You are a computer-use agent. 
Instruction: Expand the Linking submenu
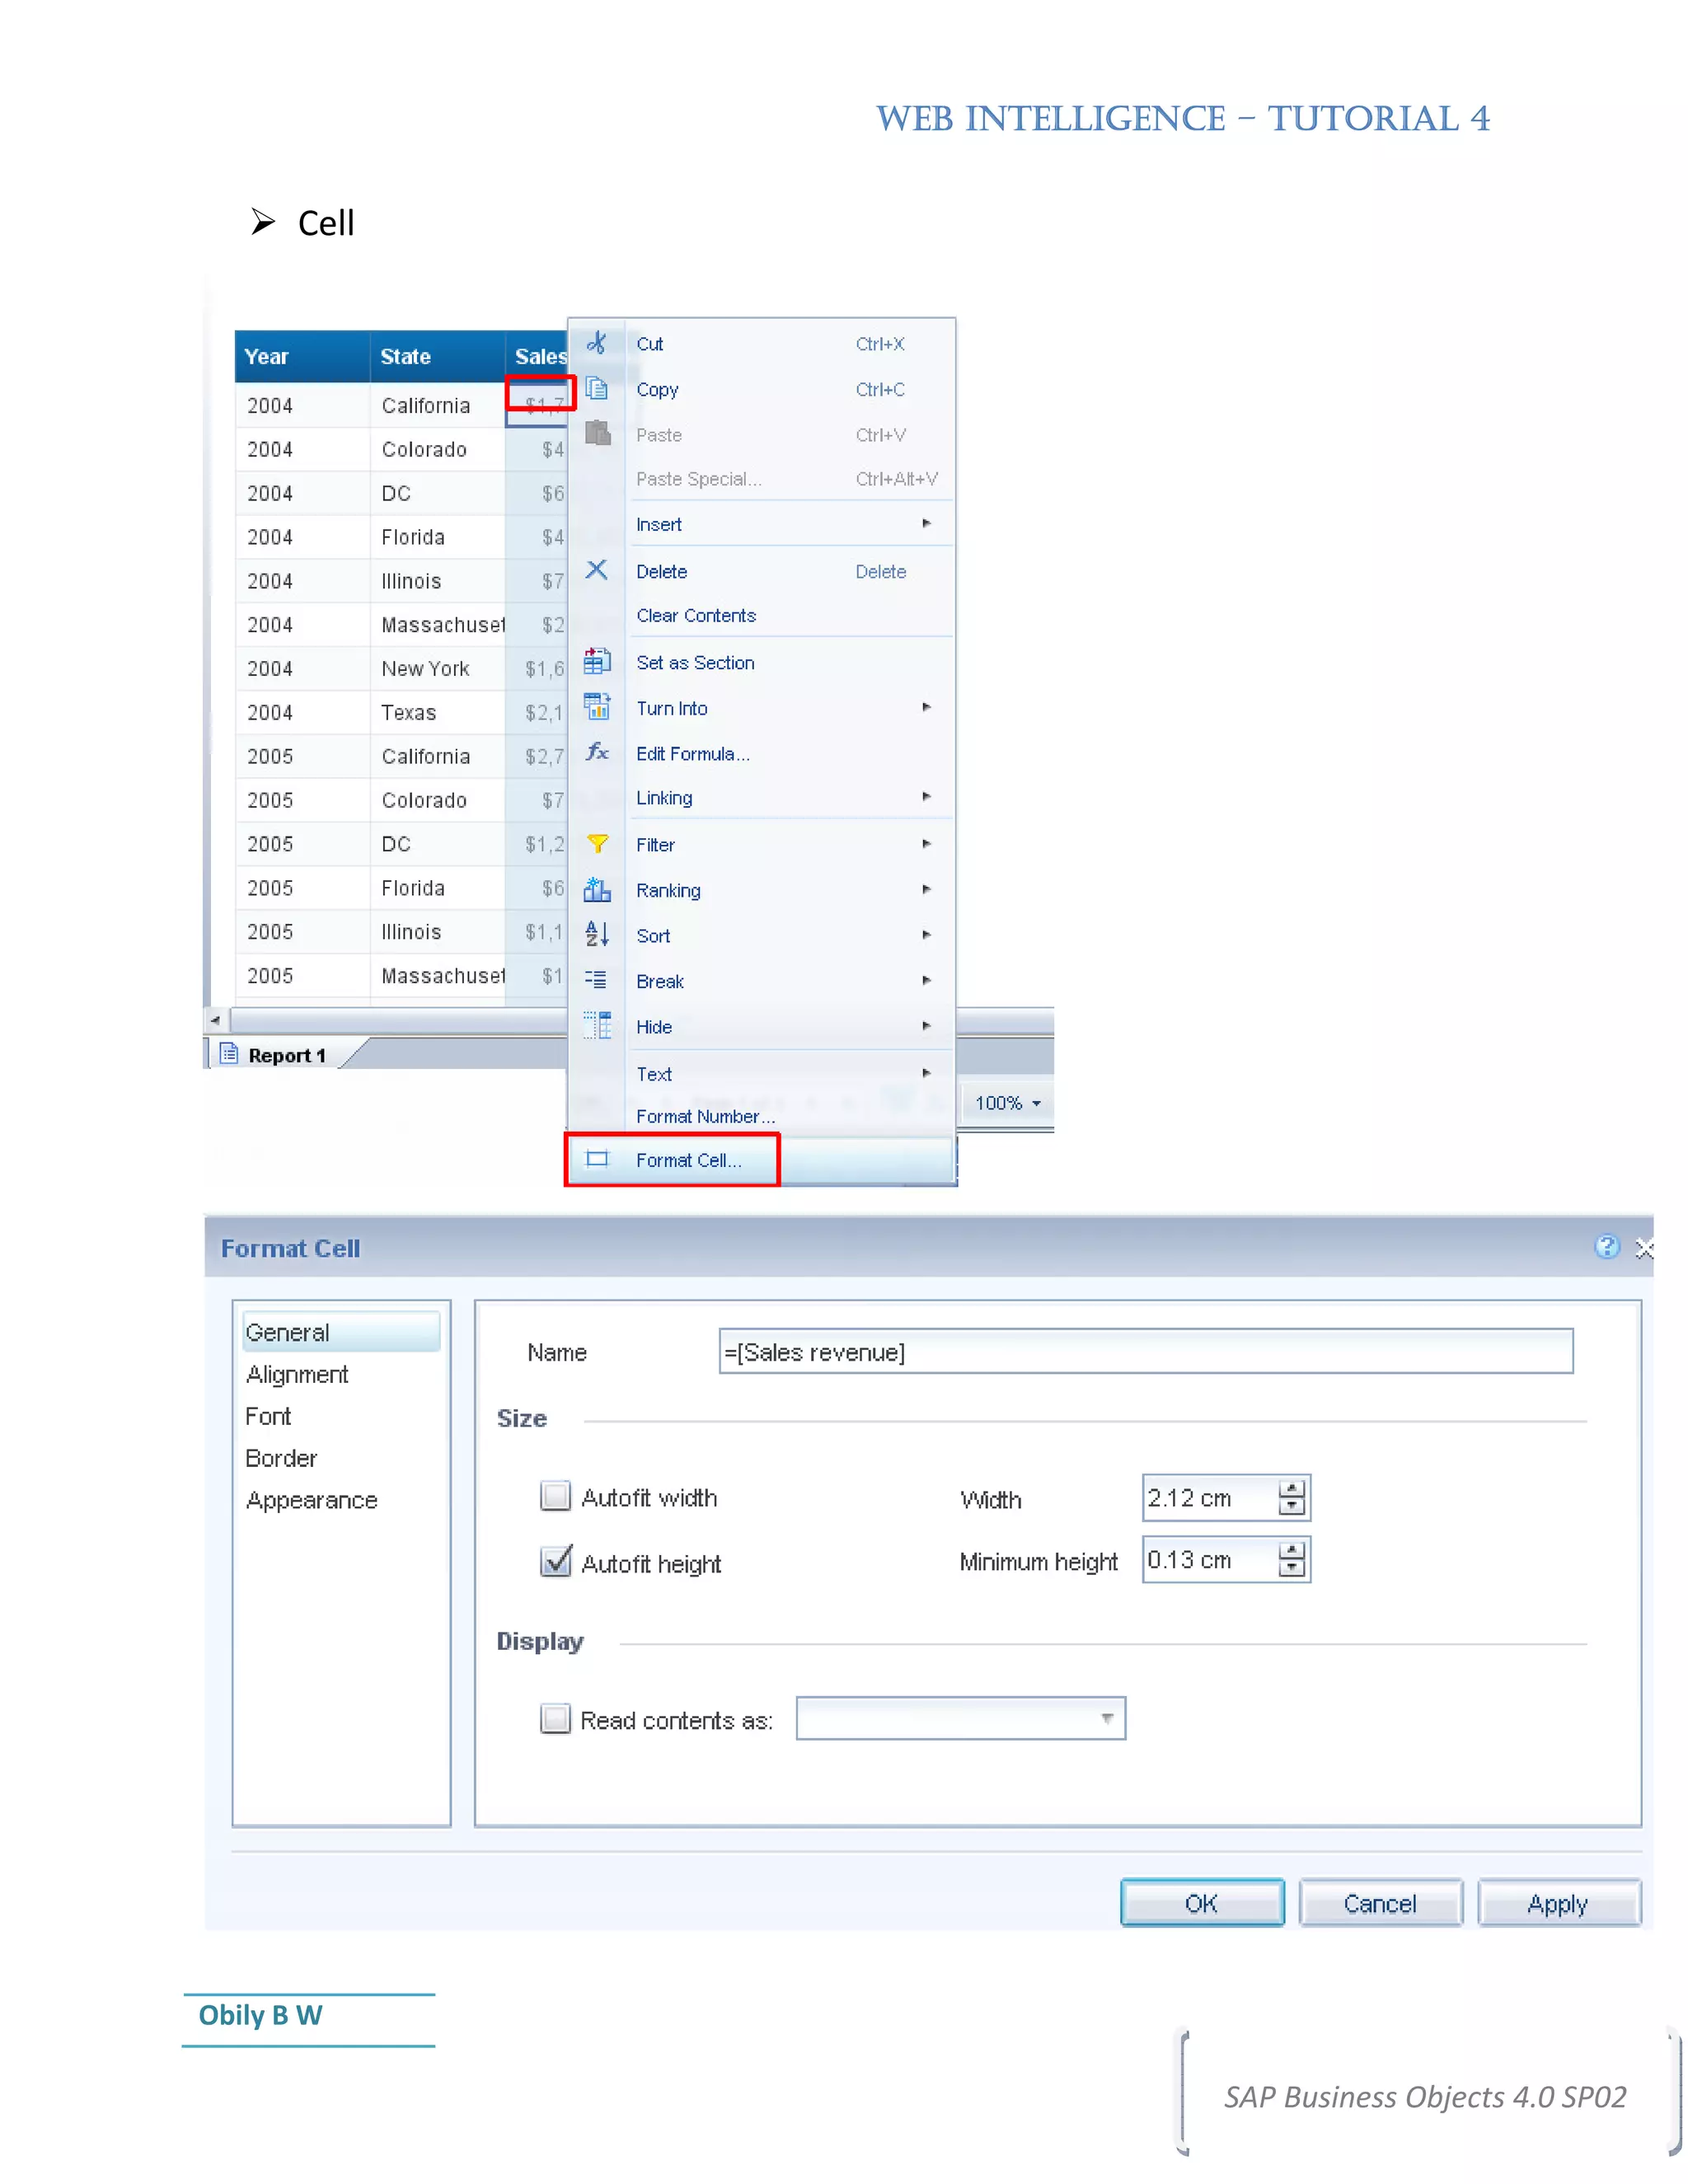[927, 797]
